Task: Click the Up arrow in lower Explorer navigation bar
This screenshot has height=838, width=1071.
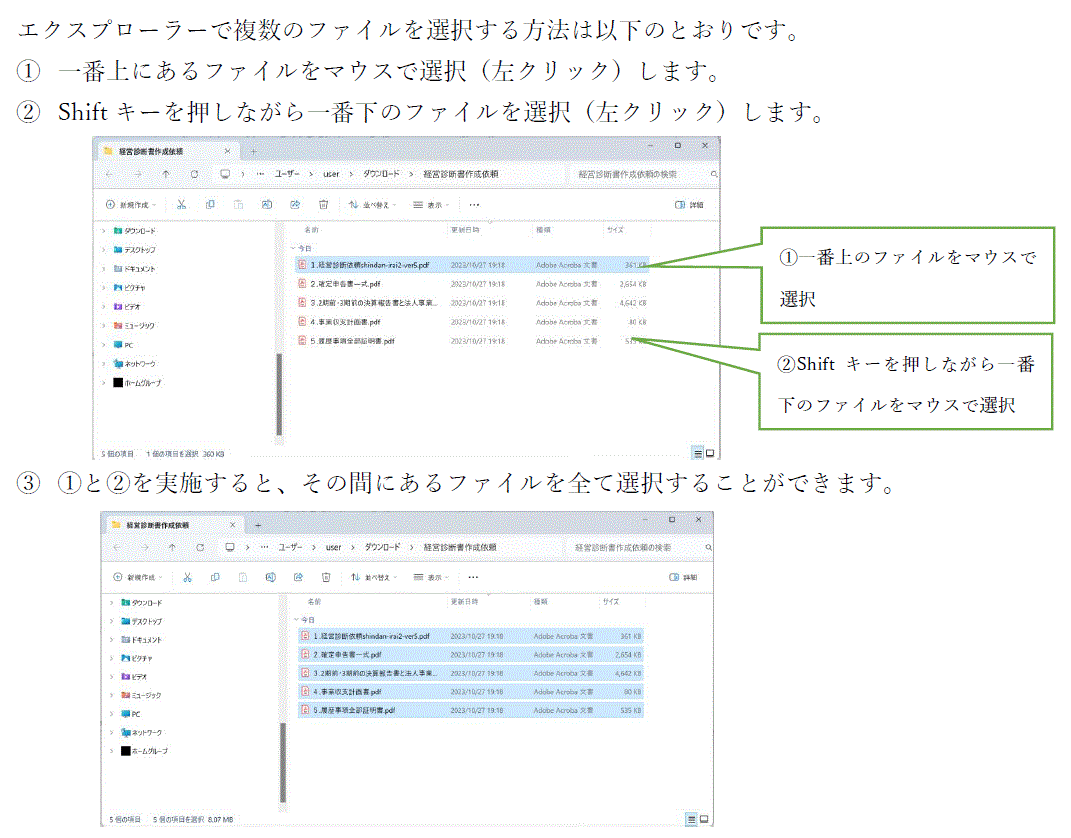Action: [172, 548]
